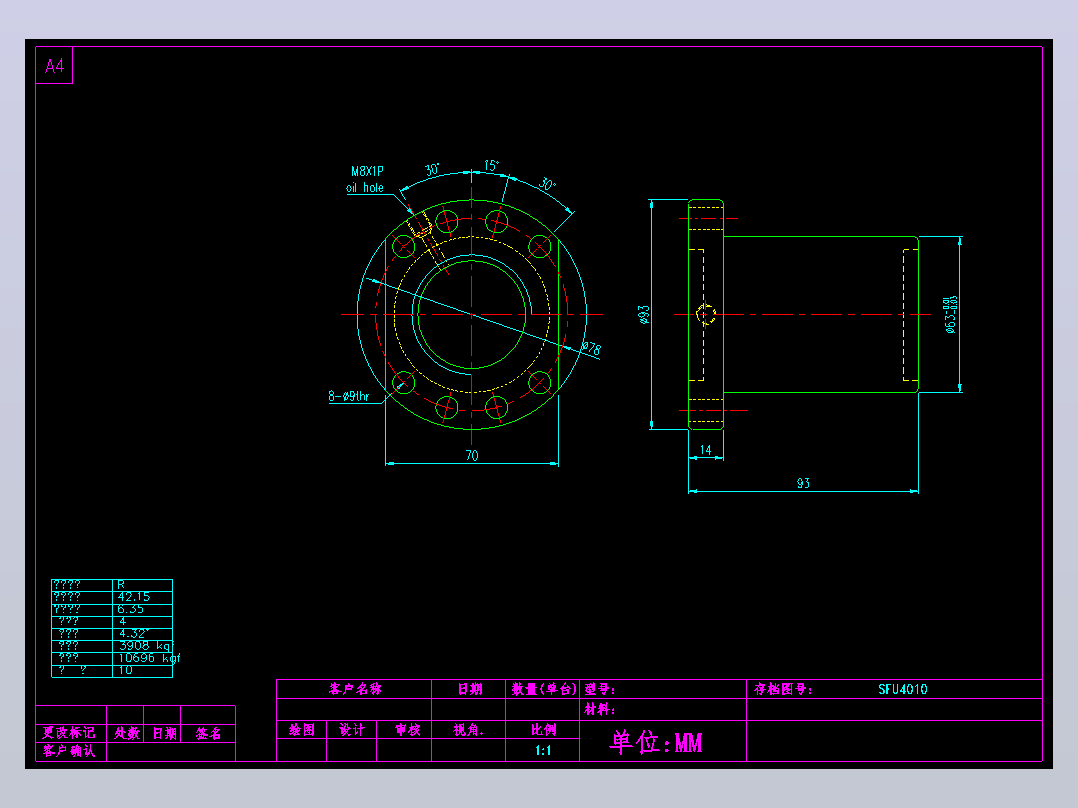Select the 签名 signature label
The height and width of the screenshot is (808, 1078).
(x=208, y=733)
